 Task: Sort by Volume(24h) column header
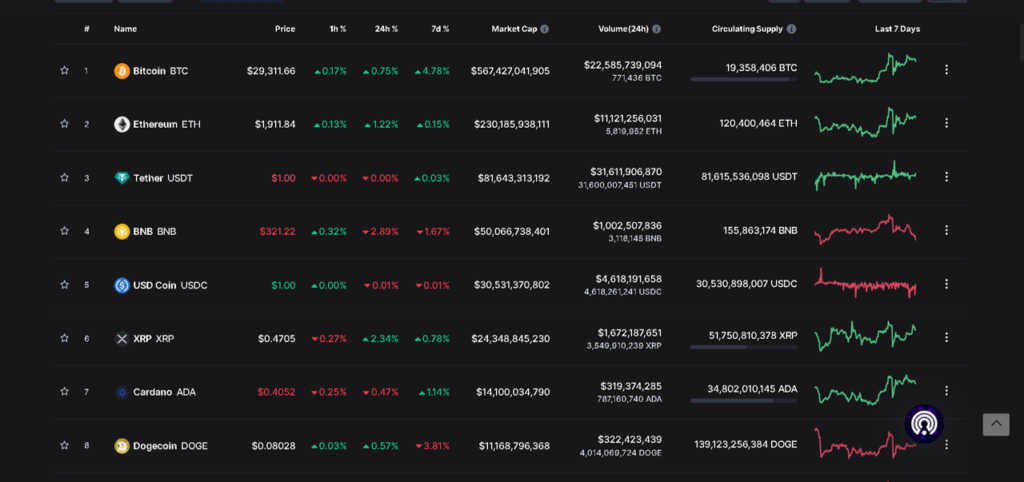(x=623, y=29)
